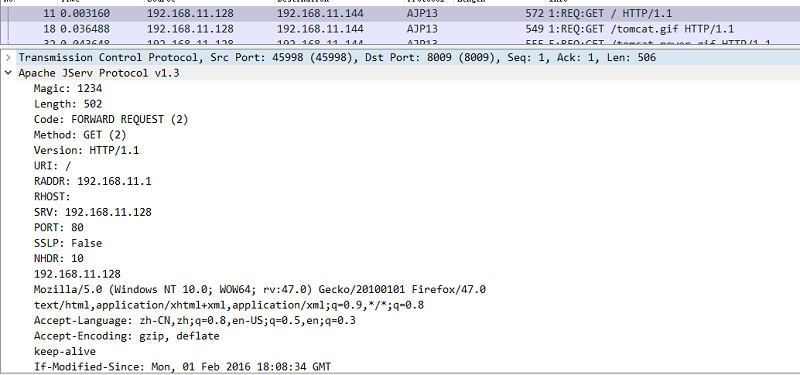Select the Accept-Language header line
The image size is (800, 375).
click(x=194, y=320)
